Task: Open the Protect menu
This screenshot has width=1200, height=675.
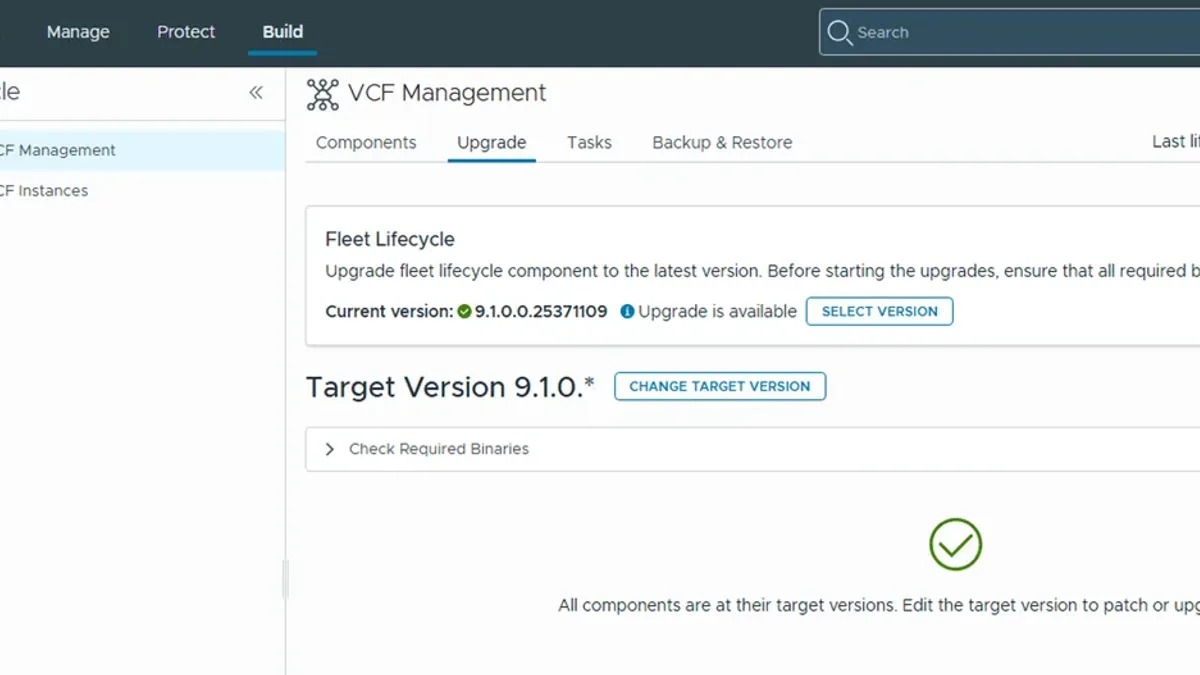Action: tap(186, 32)
